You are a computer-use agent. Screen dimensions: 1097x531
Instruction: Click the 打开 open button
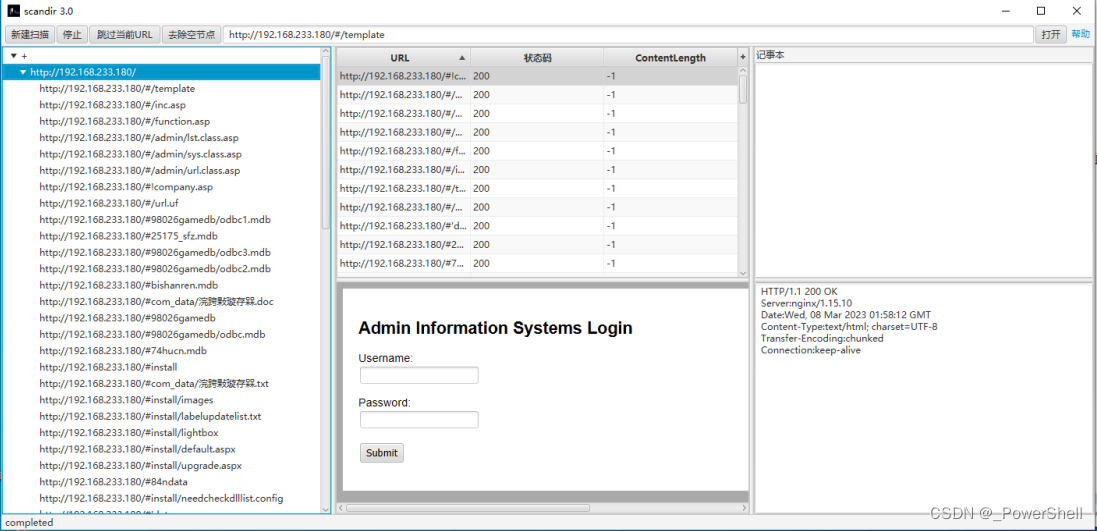[1051, 34]
